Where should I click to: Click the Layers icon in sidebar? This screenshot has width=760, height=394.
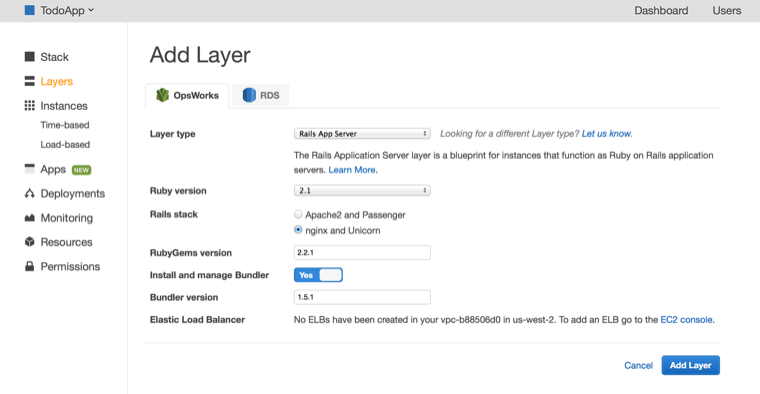(30, 81)
